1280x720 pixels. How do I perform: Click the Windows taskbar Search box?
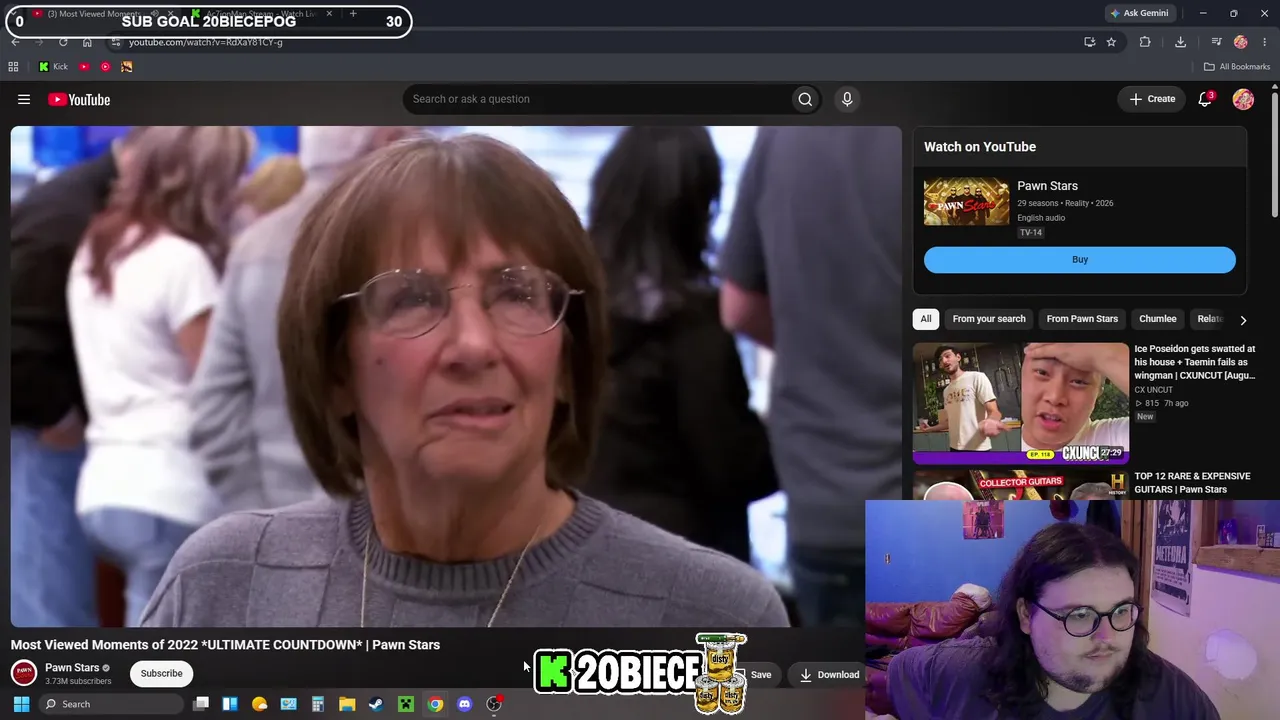coord(110,704)
